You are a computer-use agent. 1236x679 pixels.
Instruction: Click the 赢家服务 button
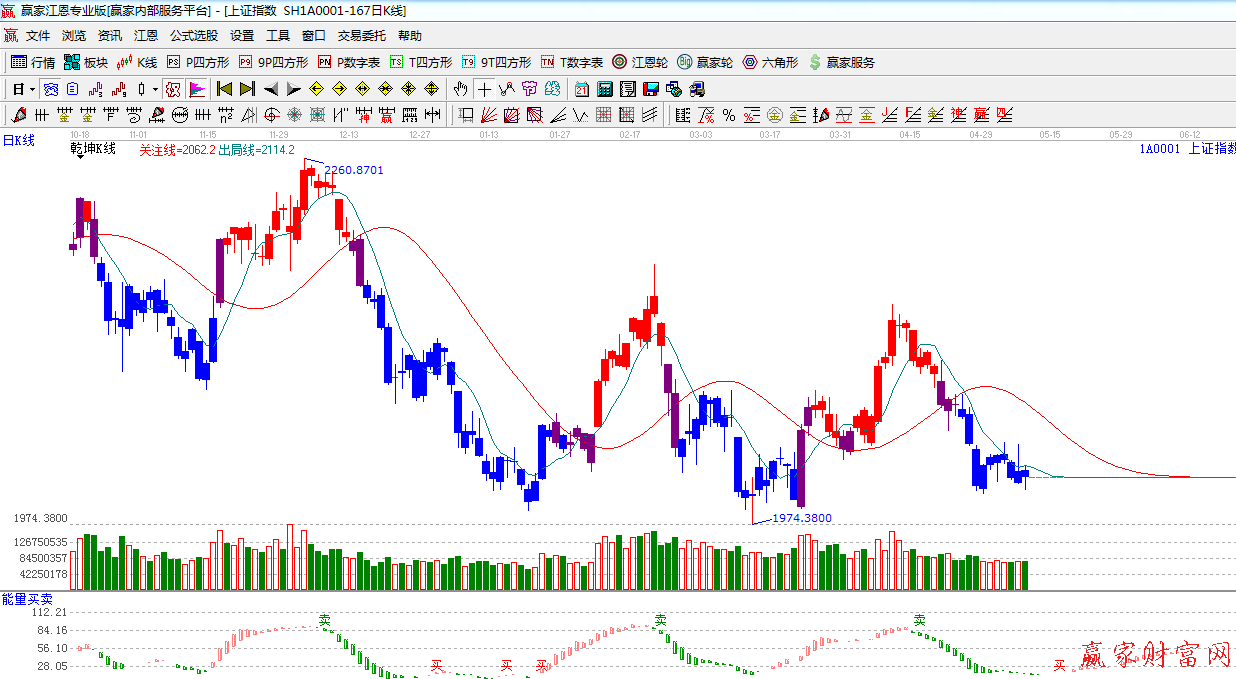tap(841, 62)
